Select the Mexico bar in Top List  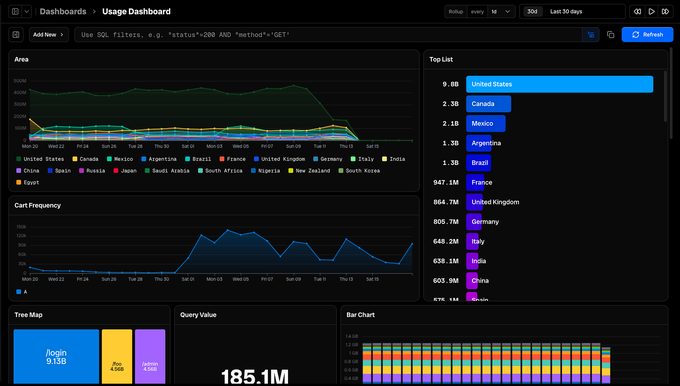(x=486, y=124)
